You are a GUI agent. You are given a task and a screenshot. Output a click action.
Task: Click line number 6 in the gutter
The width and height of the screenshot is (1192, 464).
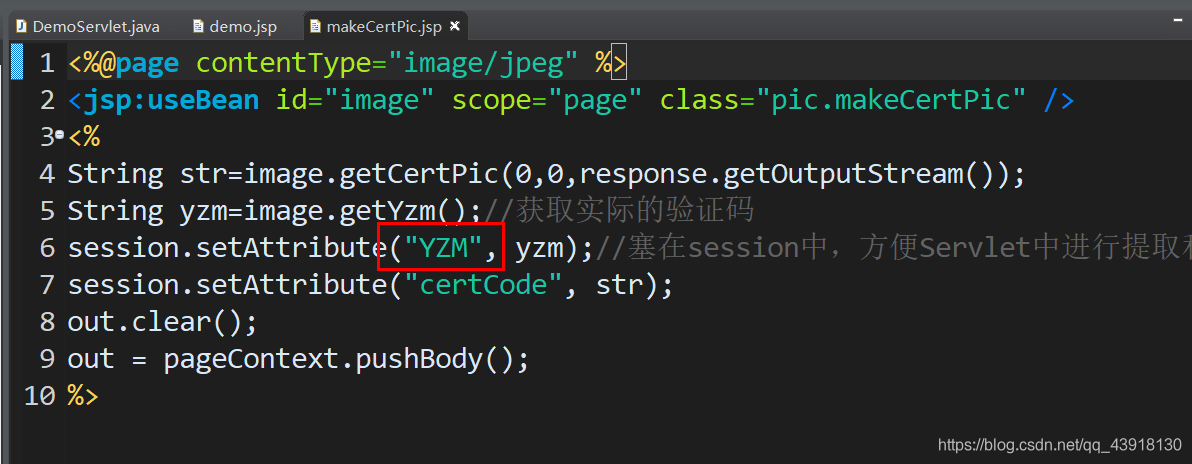[x=47, y=248]
